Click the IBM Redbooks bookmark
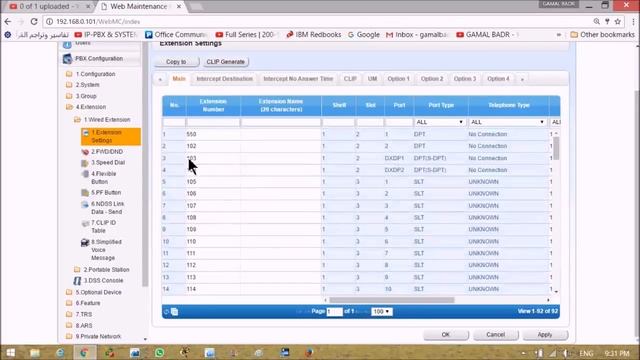This screenshot has height=360, width=640. click(x=313, y=35)
